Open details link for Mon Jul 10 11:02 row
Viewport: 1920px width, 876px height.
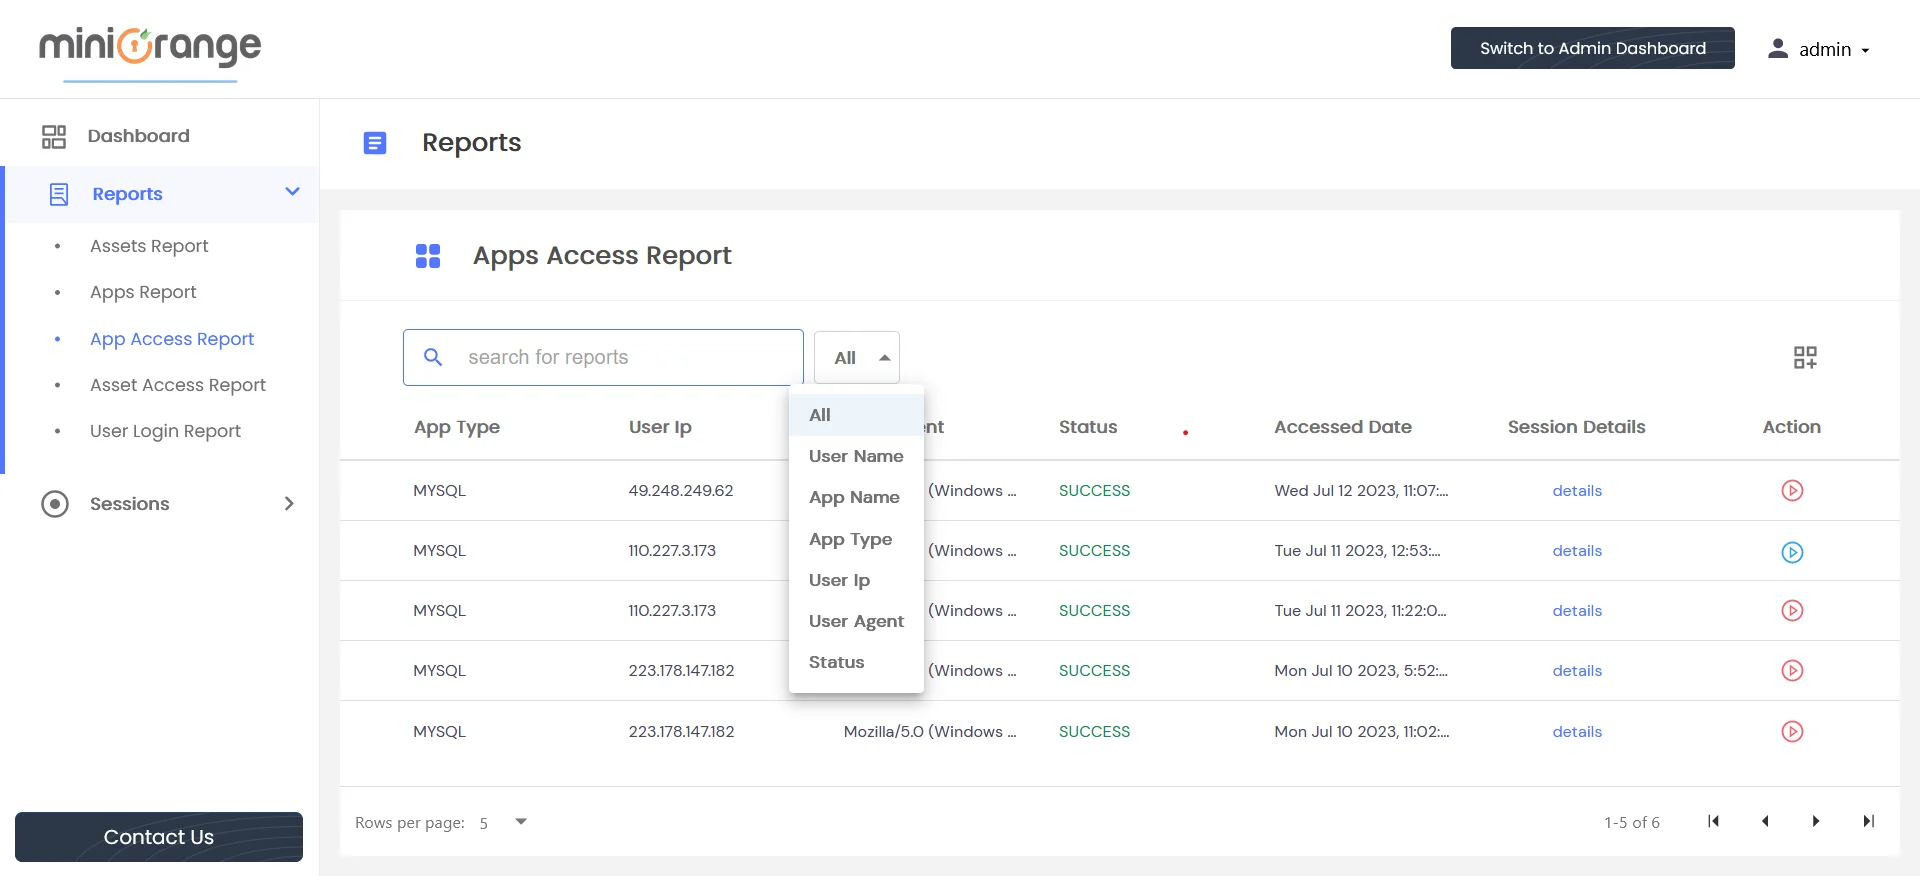coord(1577,732)
